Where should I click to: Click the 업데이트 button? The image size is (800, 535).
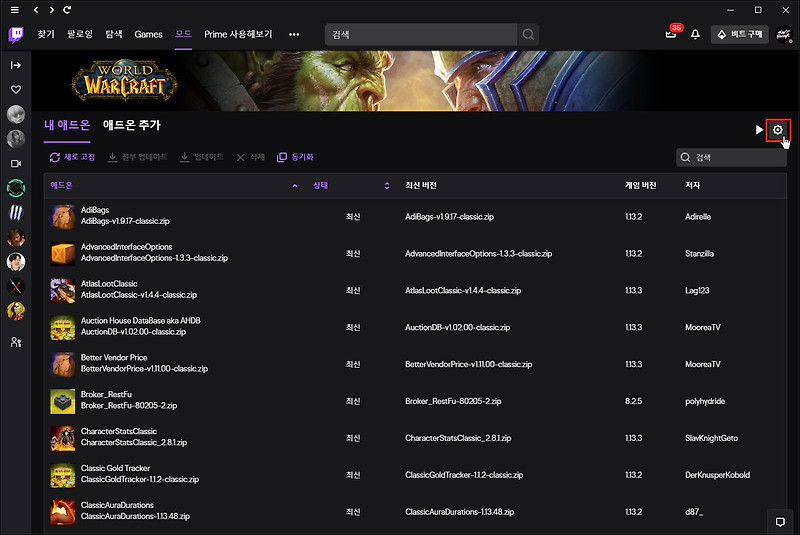tap(202, 157)
